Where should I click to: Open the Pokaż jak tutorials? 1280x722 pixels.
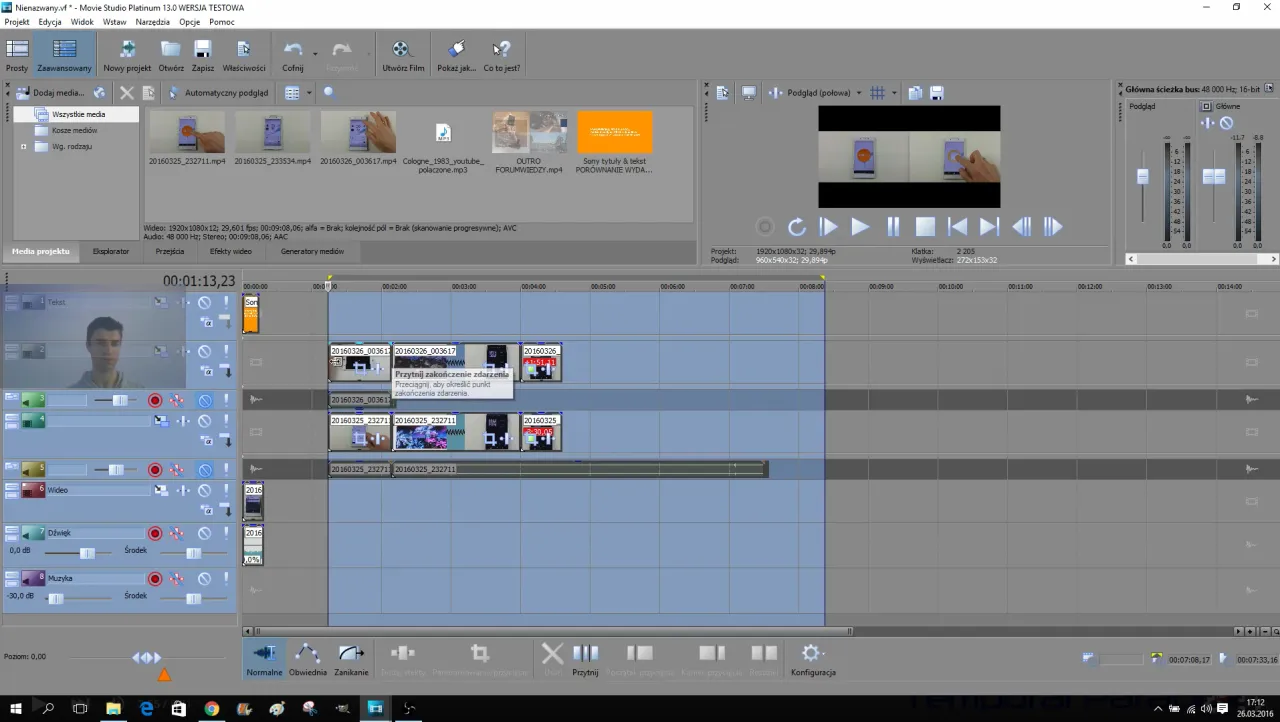click(457, 56)
